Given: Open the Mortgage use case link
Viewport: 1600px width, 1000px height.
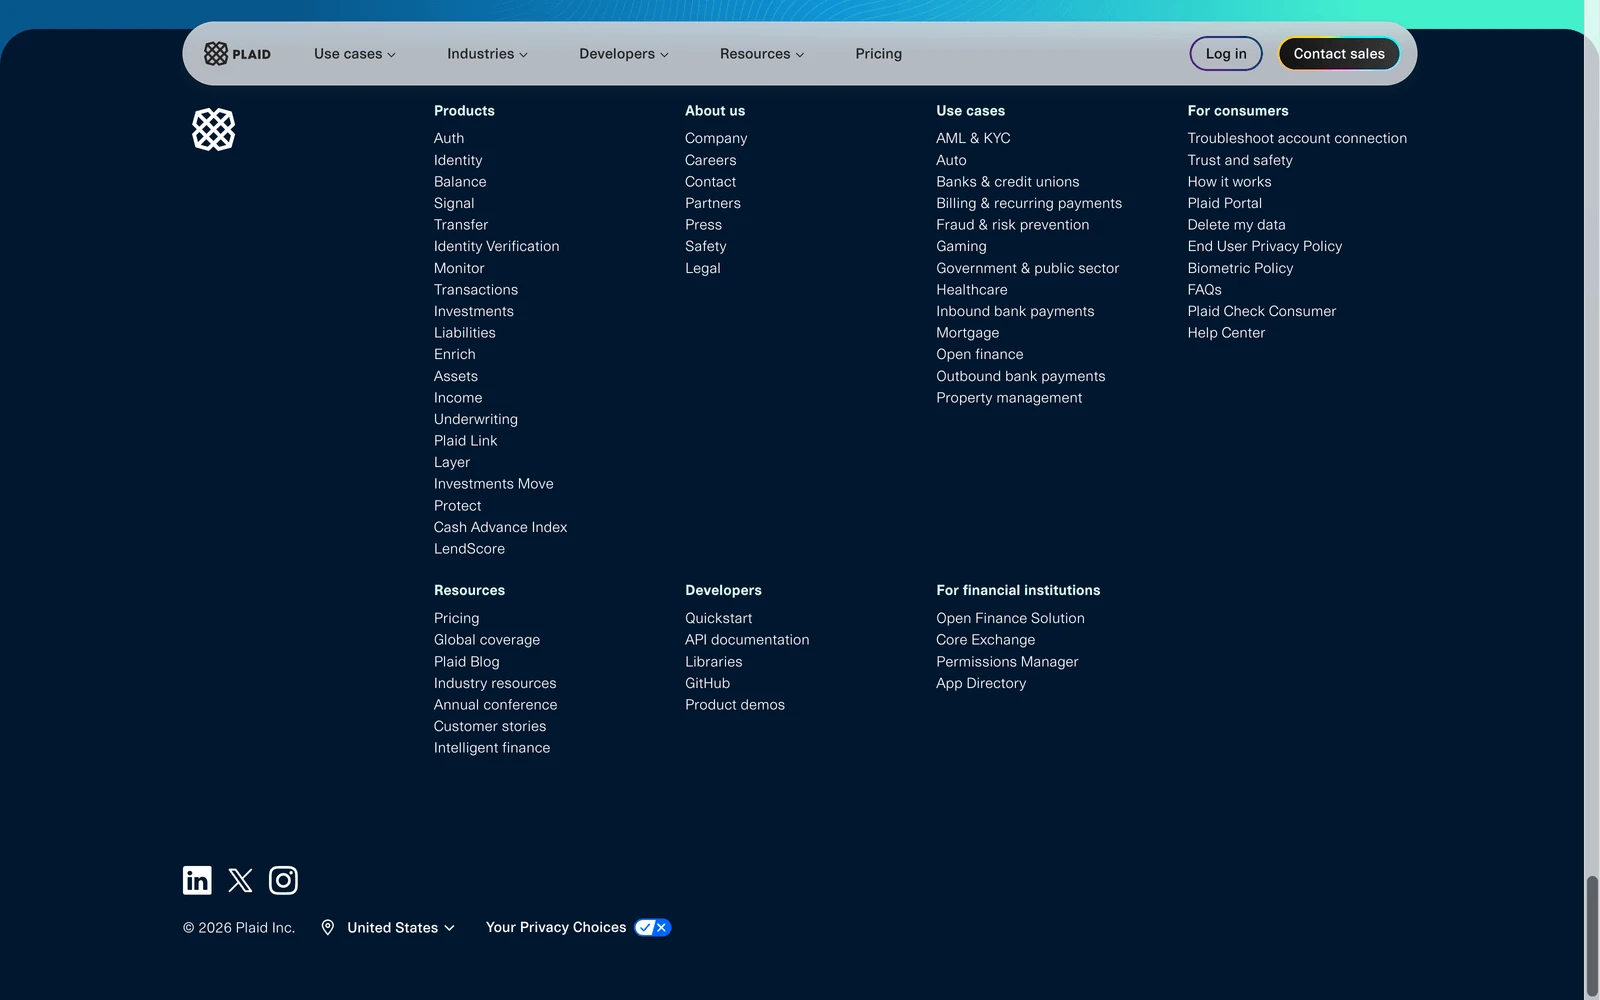Looking at the screenshot, I should click(x=968, y=333).
